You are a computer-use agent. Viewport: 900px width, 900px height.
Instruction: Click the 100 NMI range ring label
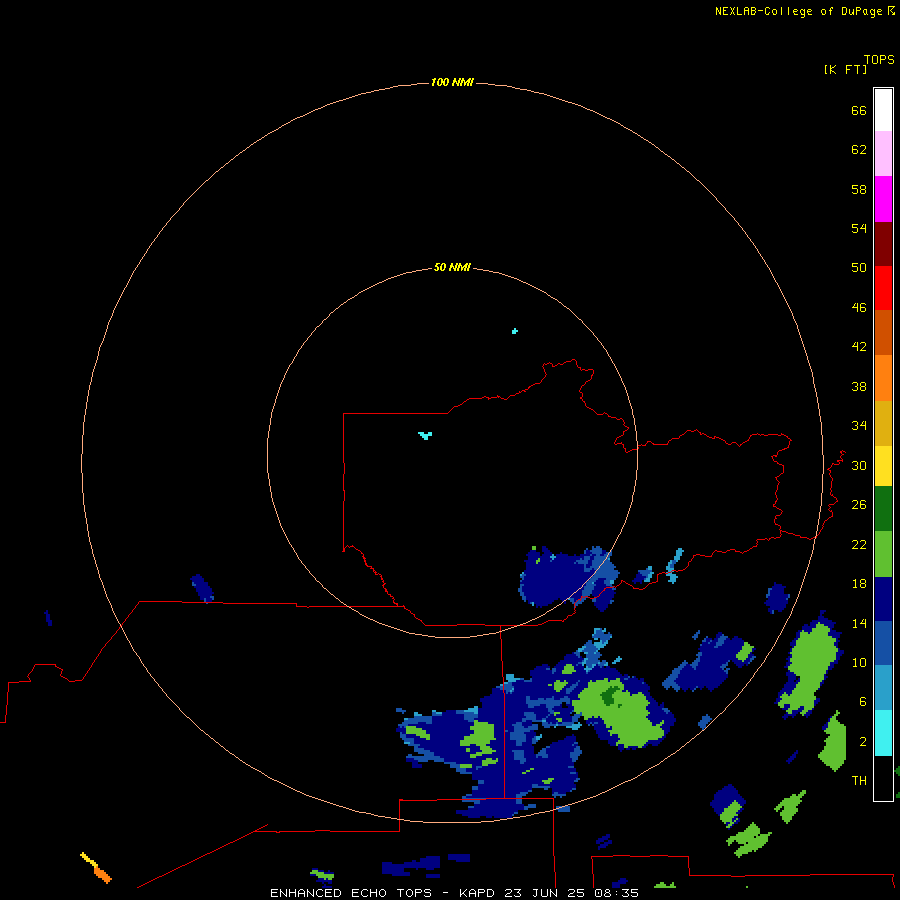(x=452, y=82)
